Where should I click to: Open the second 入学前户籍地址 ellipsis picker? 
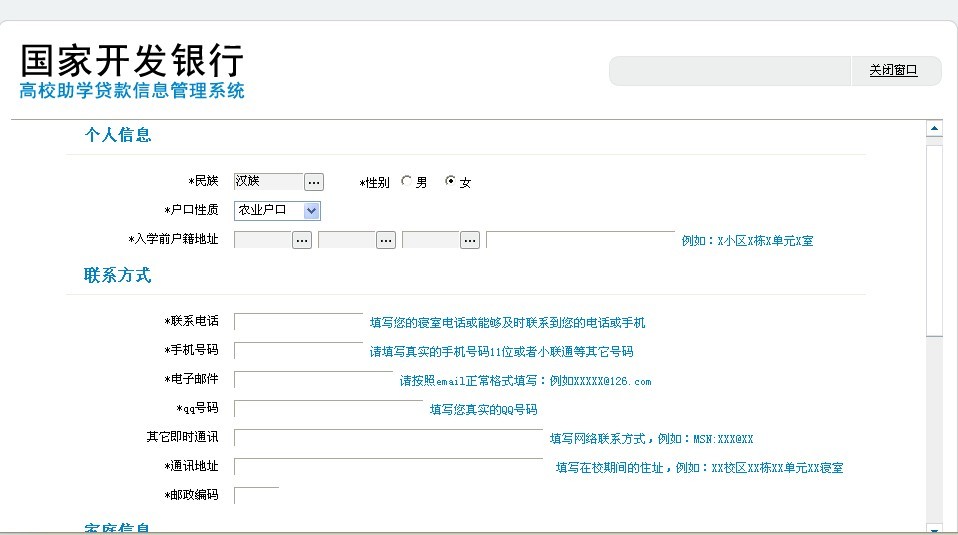tap(386, 240)
